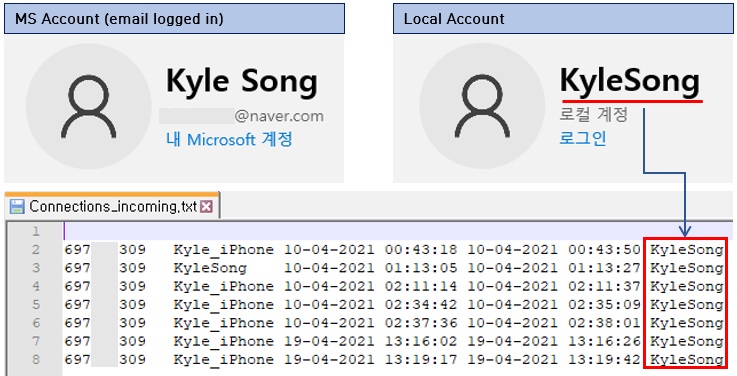Click the last-column KyleSong on line 8
Image resolution: width=737 pixels, height=376 pixels.
pyautogui.click(x=687, y=360)
